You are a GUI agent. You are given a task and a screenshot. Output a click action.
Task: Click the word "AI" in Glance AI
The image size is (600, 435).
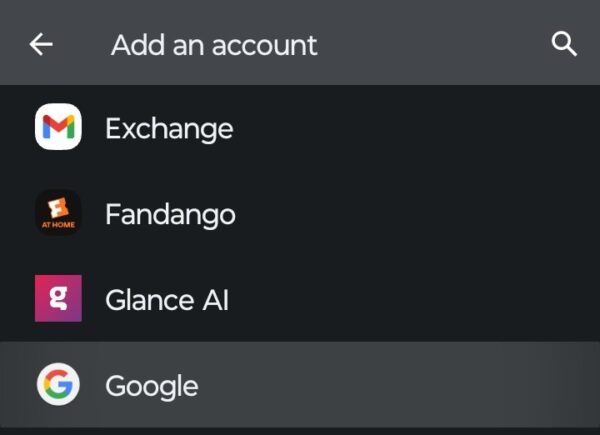pos(213,299)
